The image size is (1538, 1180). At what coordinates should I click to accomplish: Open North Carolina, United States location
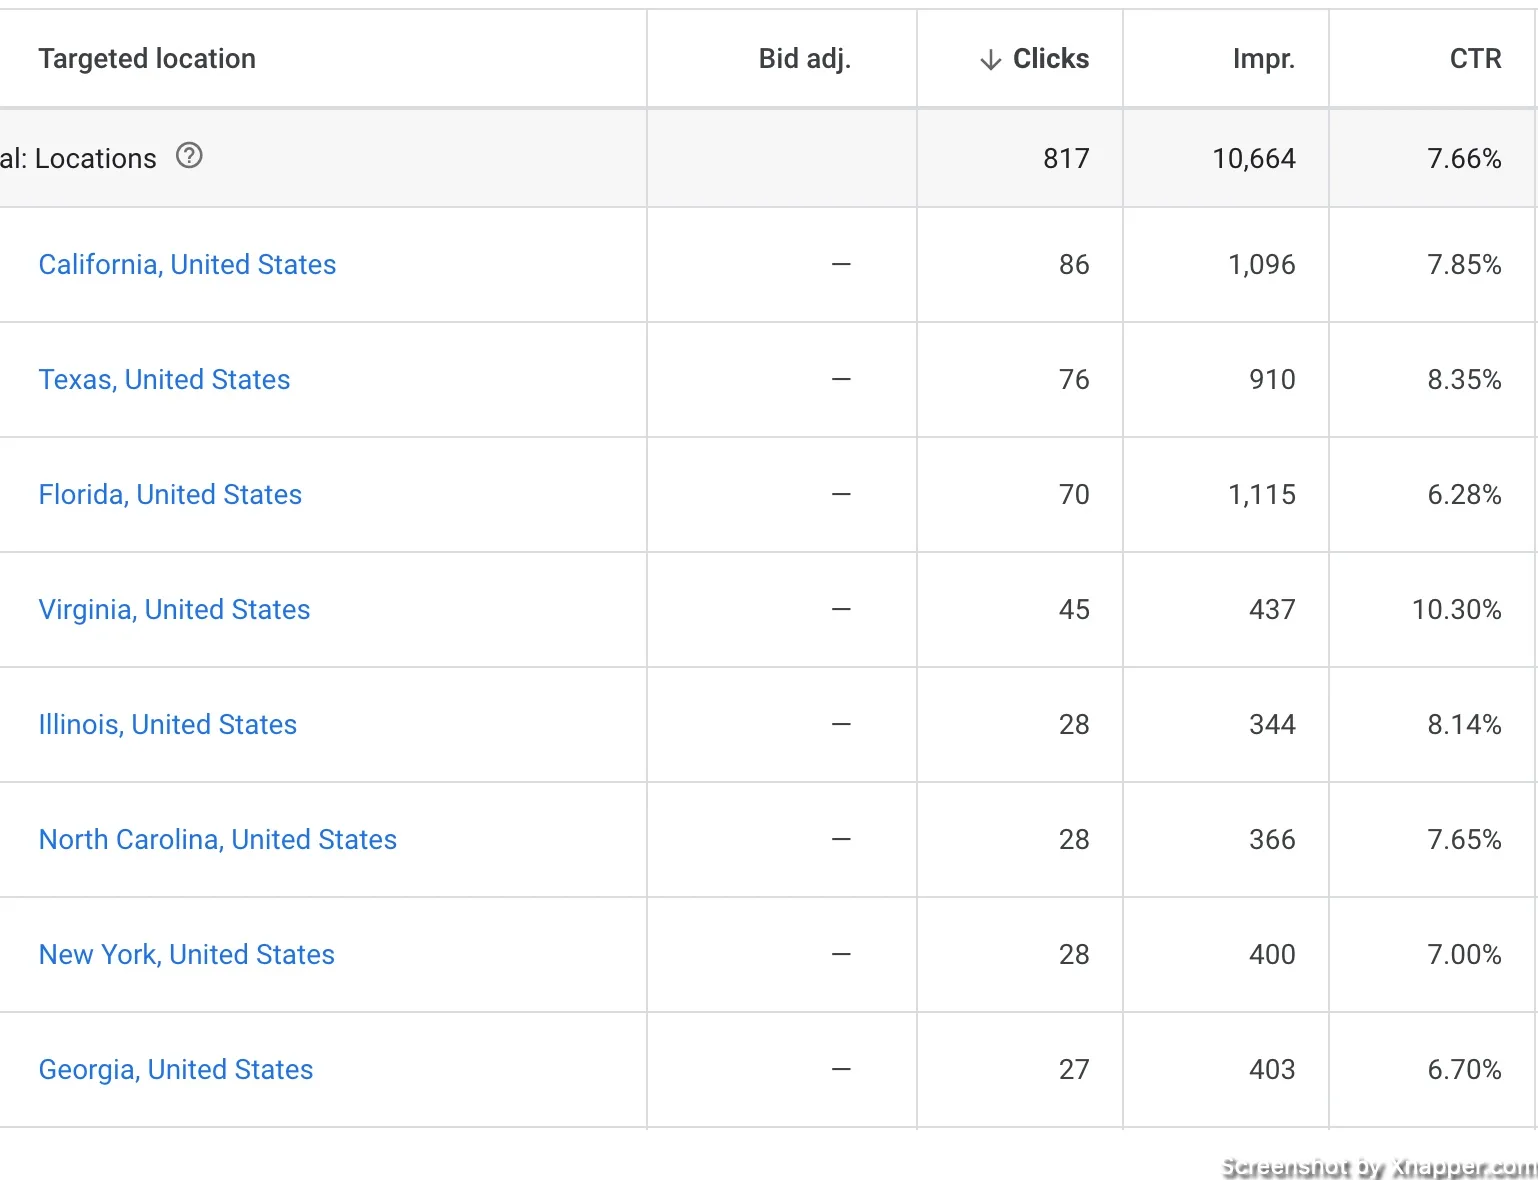point(217,839)
